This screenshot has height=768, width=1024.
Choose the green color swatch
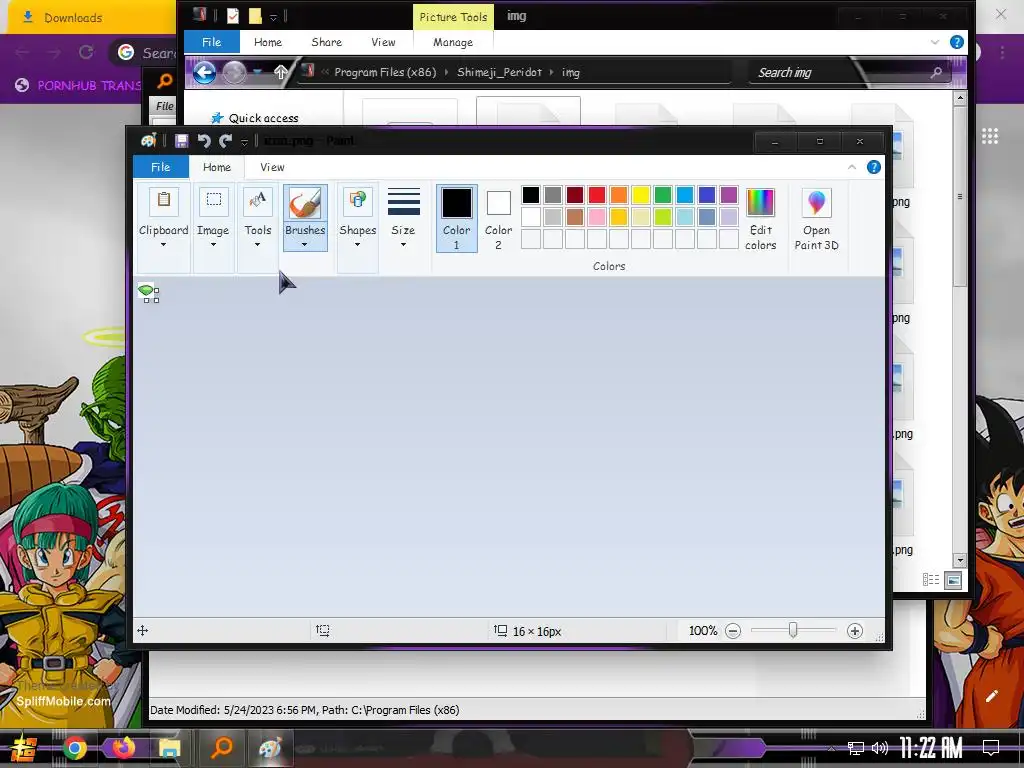663,195
